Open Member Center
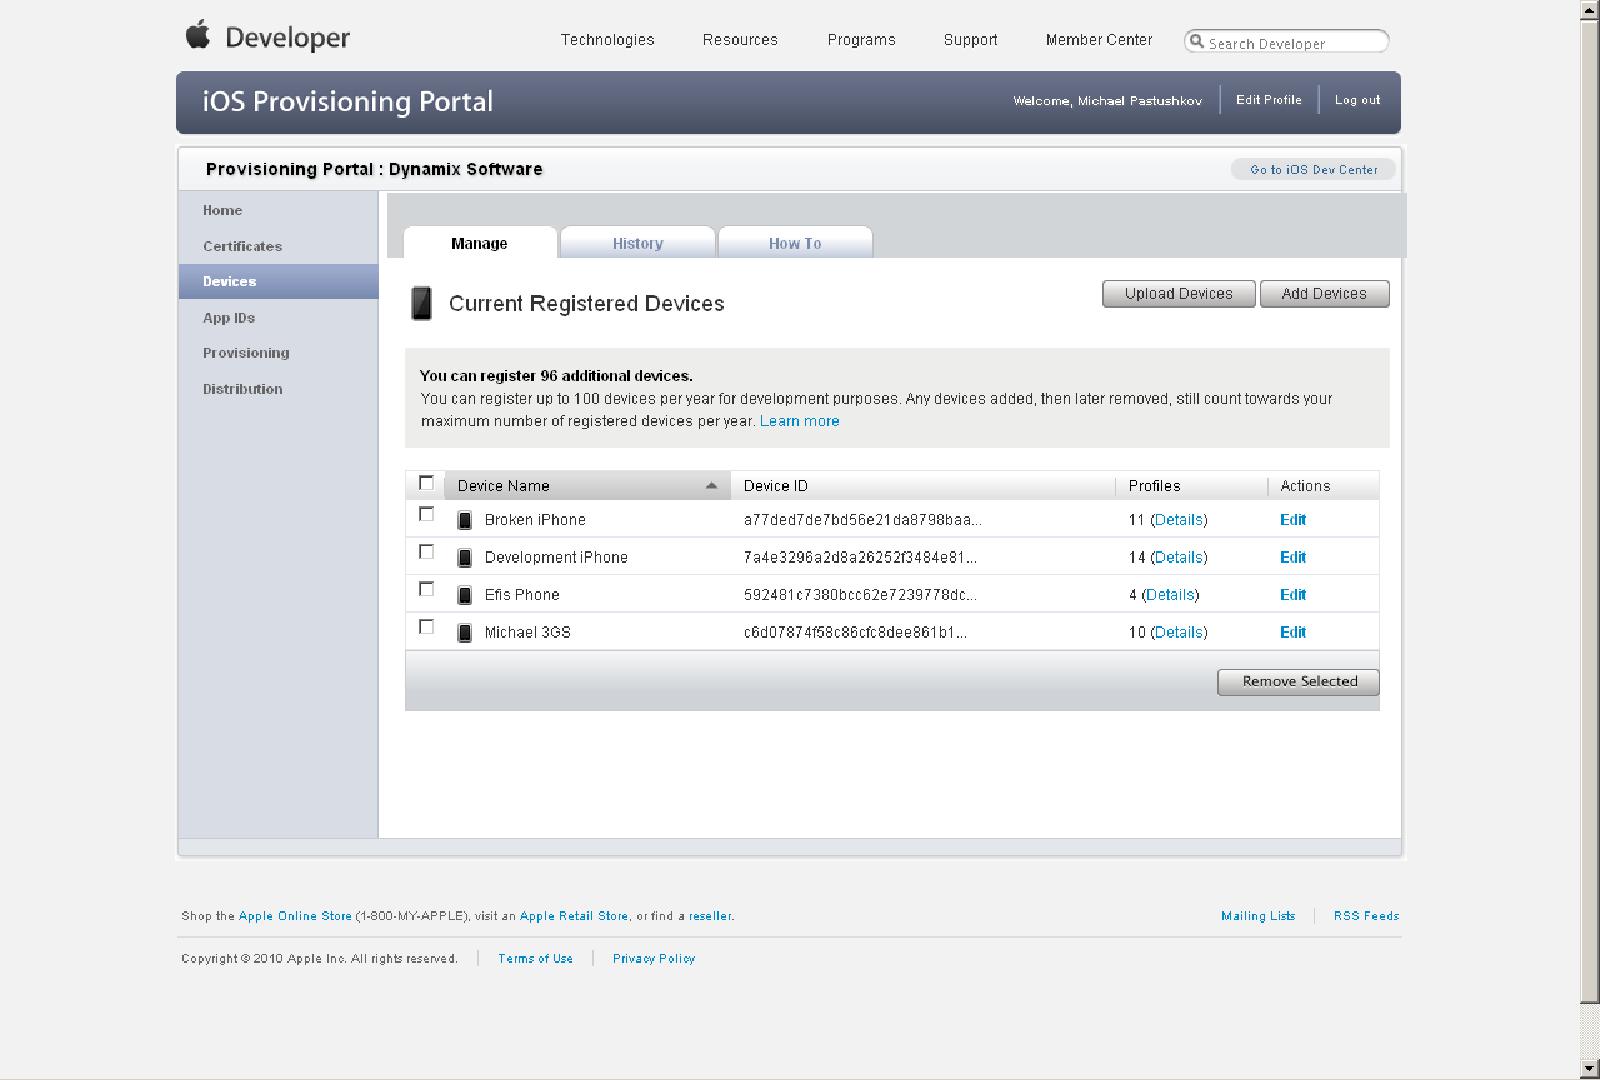Image resolution: width=1600 pixels, height=1080 pixels. (x=1099, y=40)
